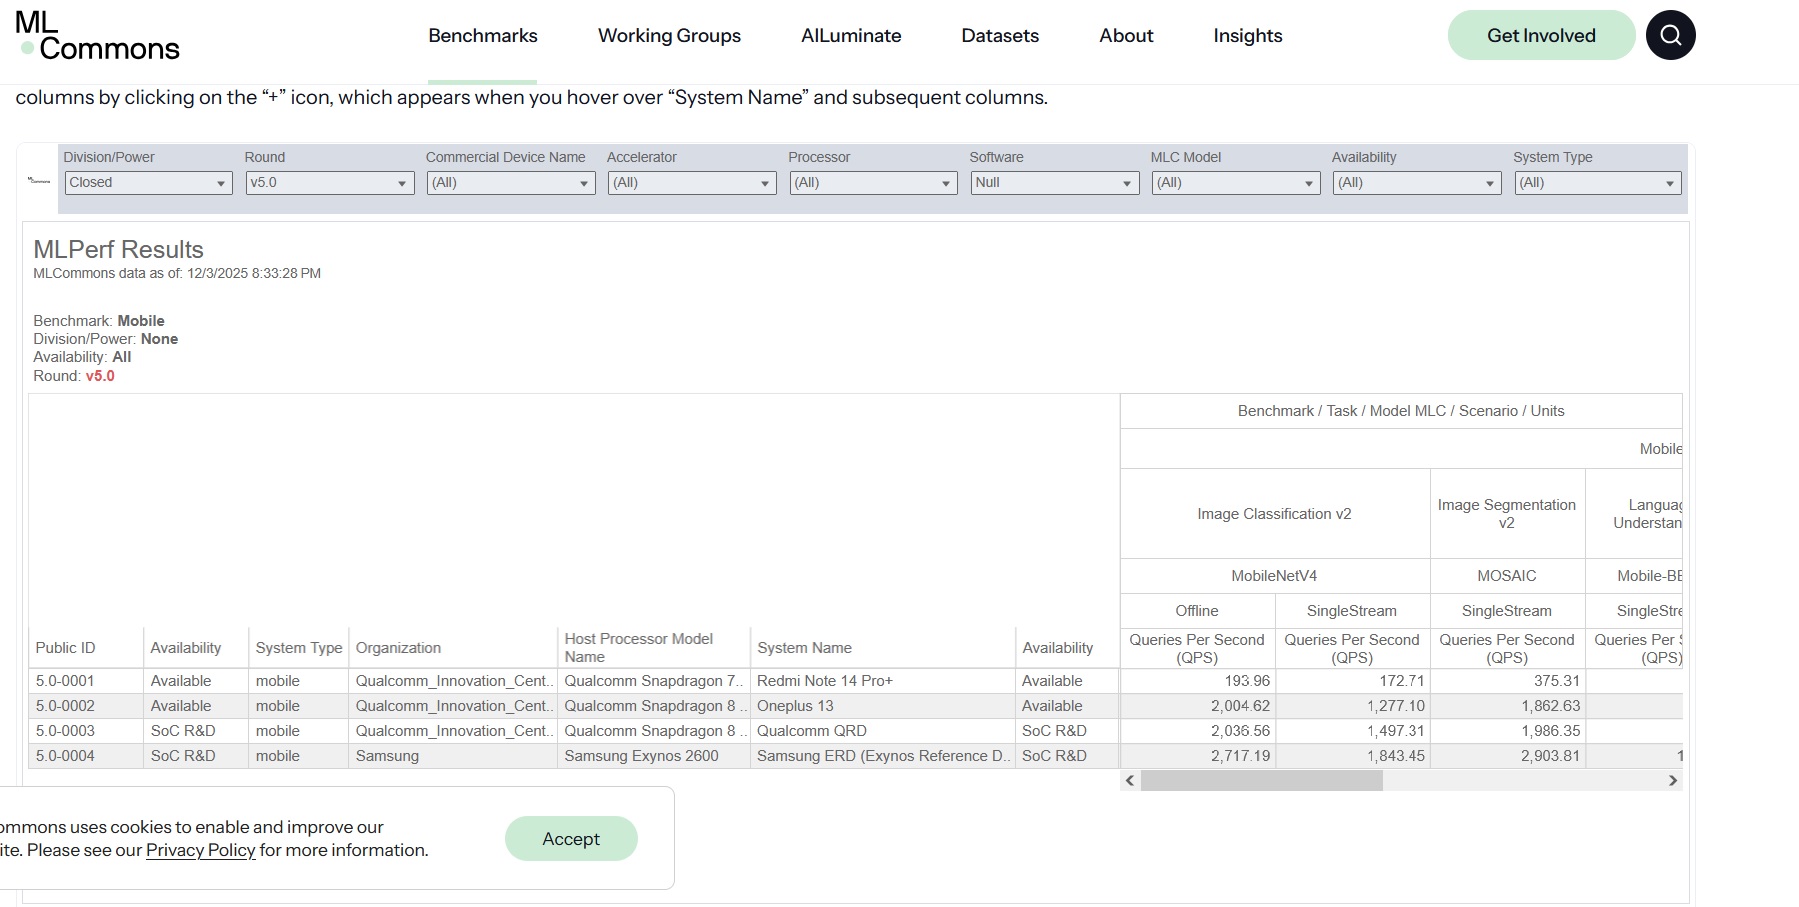Click the search magnifier icon
1799x907 pixels.
(x=1670, y=35)
